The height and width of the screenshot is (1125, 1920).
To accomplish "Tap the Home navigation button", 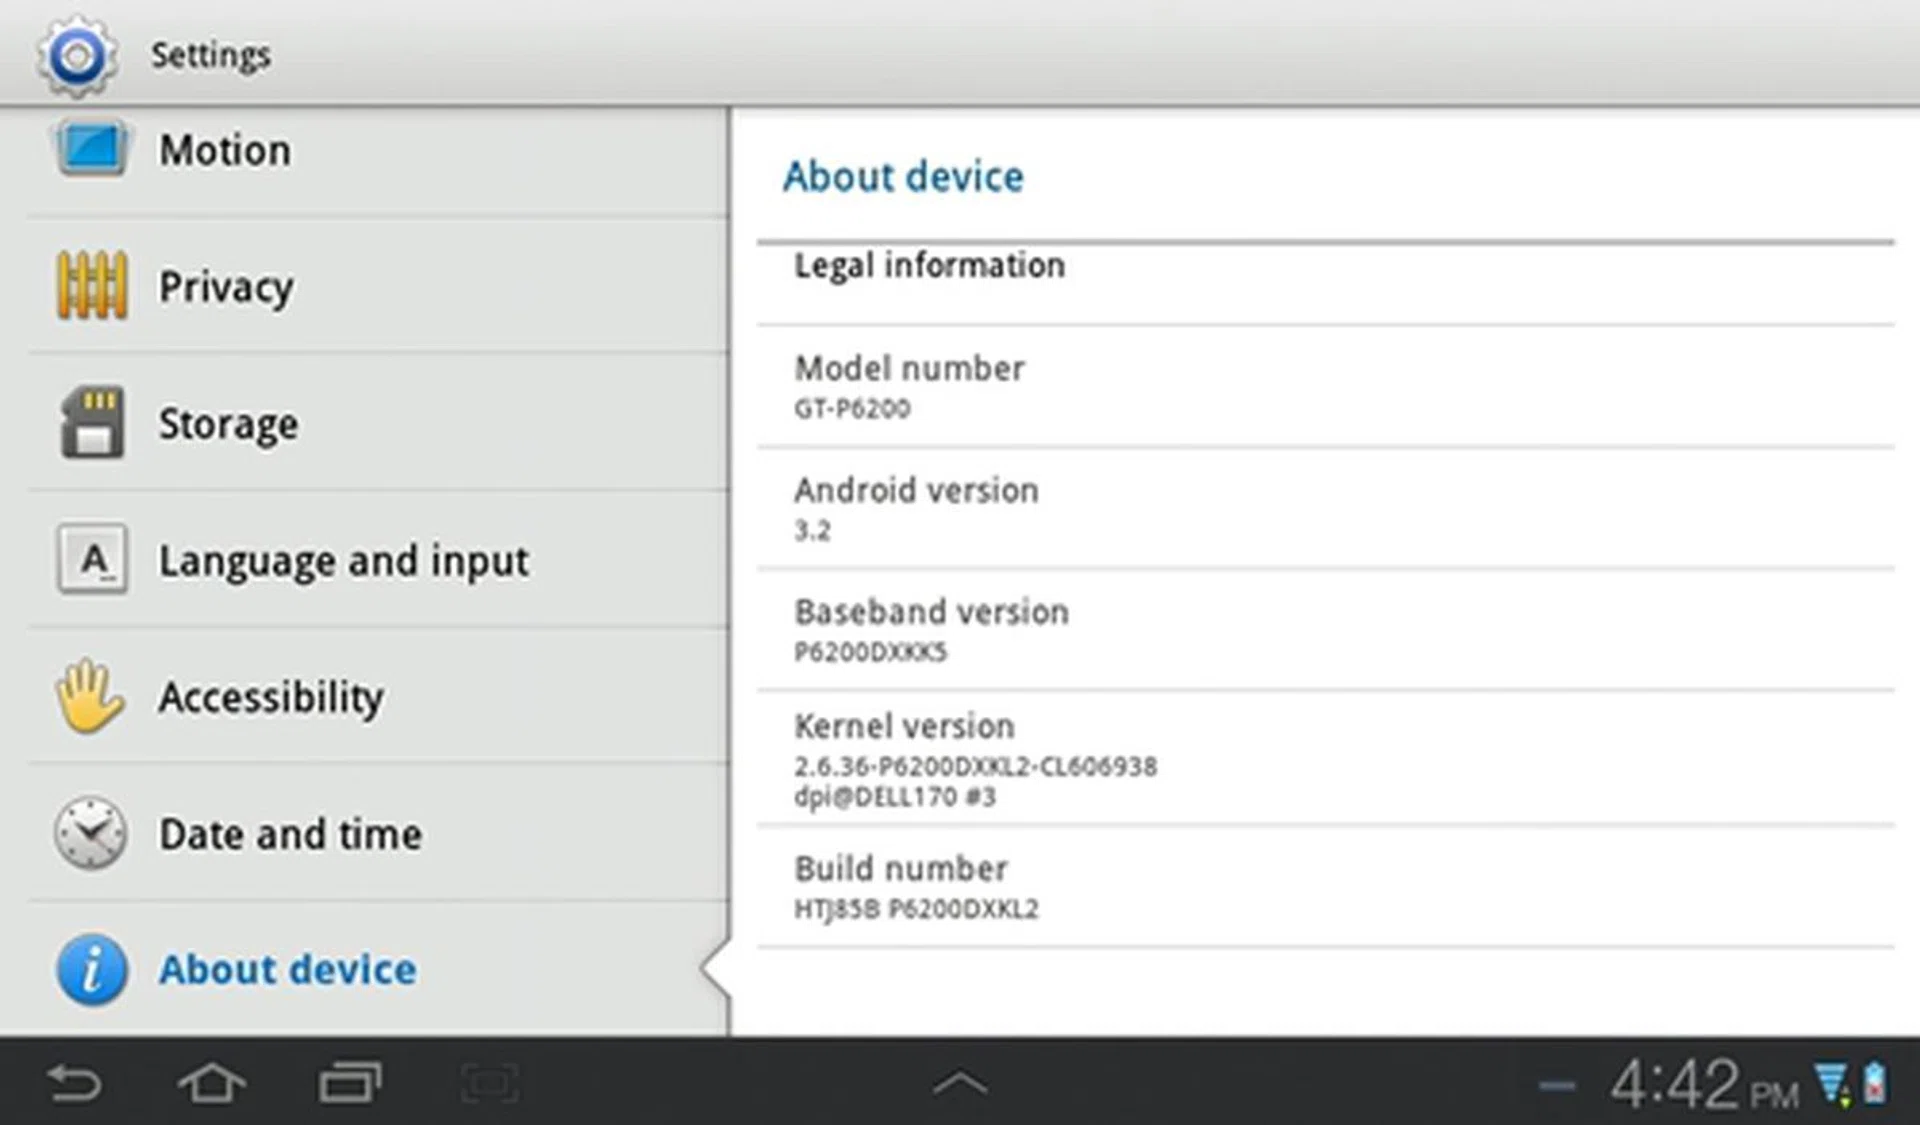I will tap(213, 1082).
